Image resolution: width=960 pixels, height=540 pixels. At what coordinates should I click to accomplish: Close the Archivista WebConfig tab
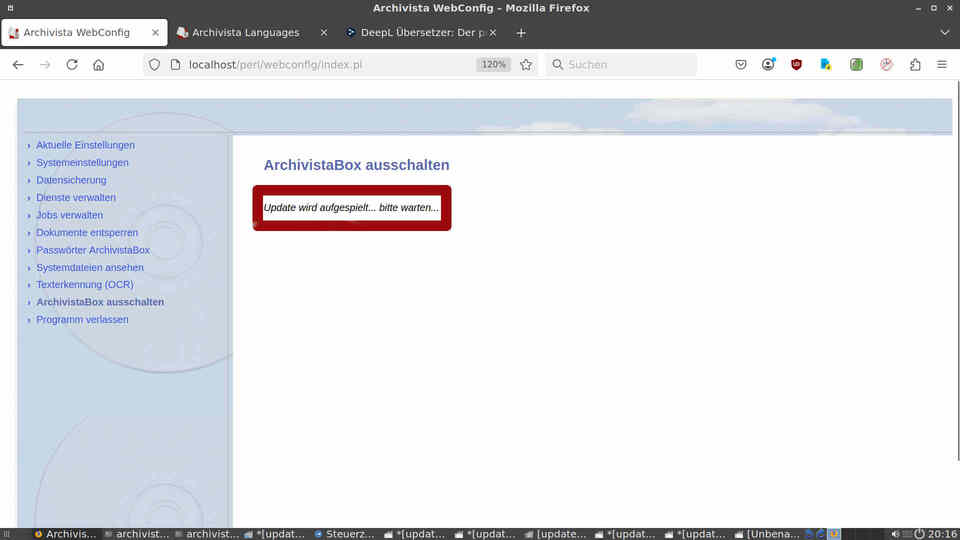click(156, 32)
